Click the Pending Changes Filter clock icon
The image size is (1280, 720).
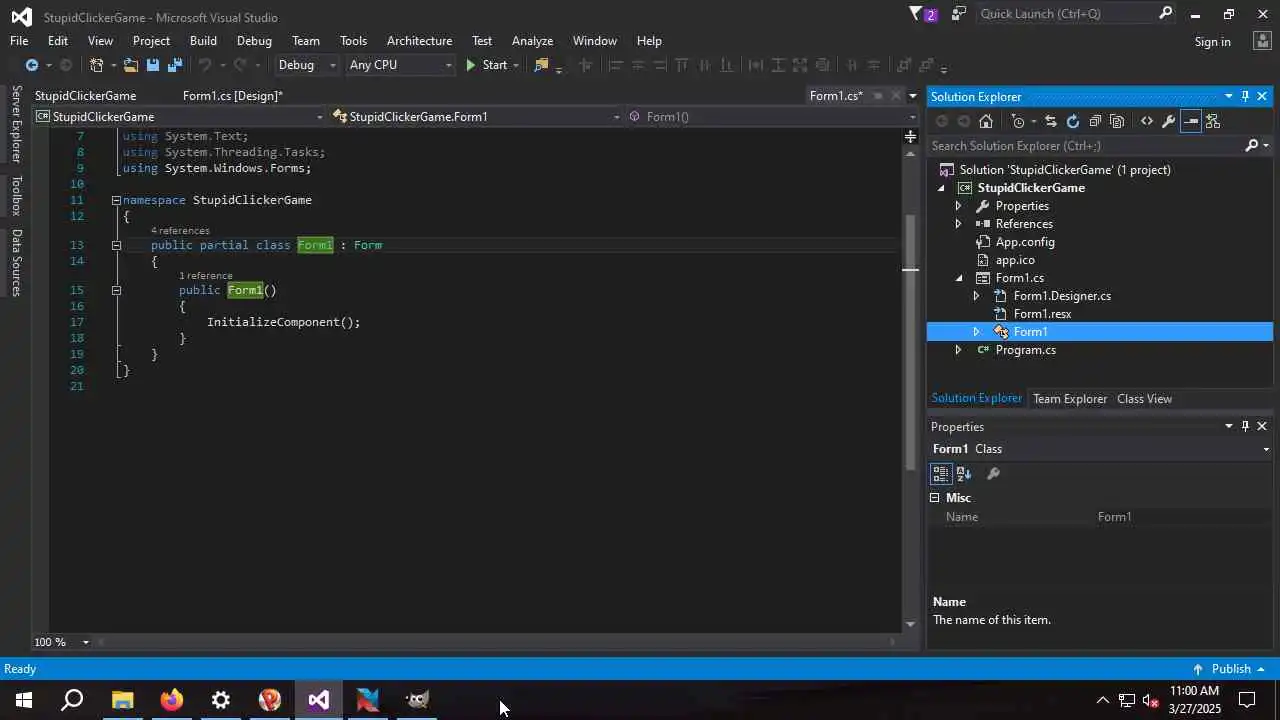[x=1018, y=121]
